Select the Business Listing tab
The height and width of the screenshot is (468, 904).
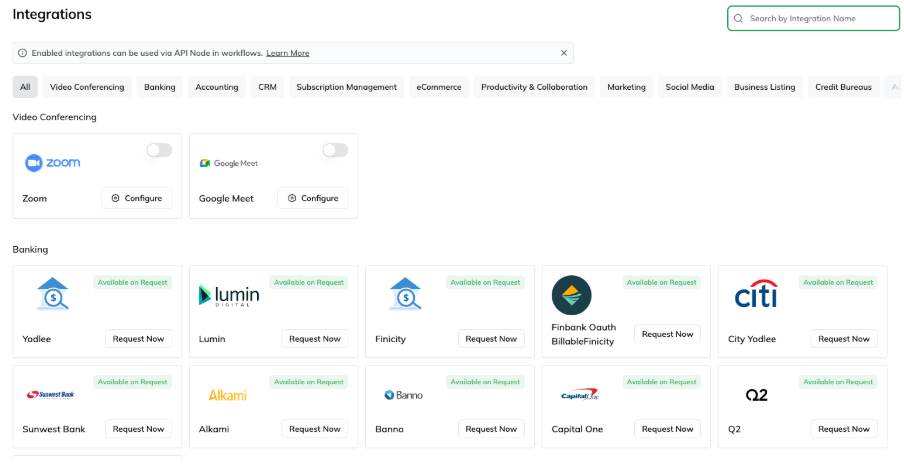764,87
